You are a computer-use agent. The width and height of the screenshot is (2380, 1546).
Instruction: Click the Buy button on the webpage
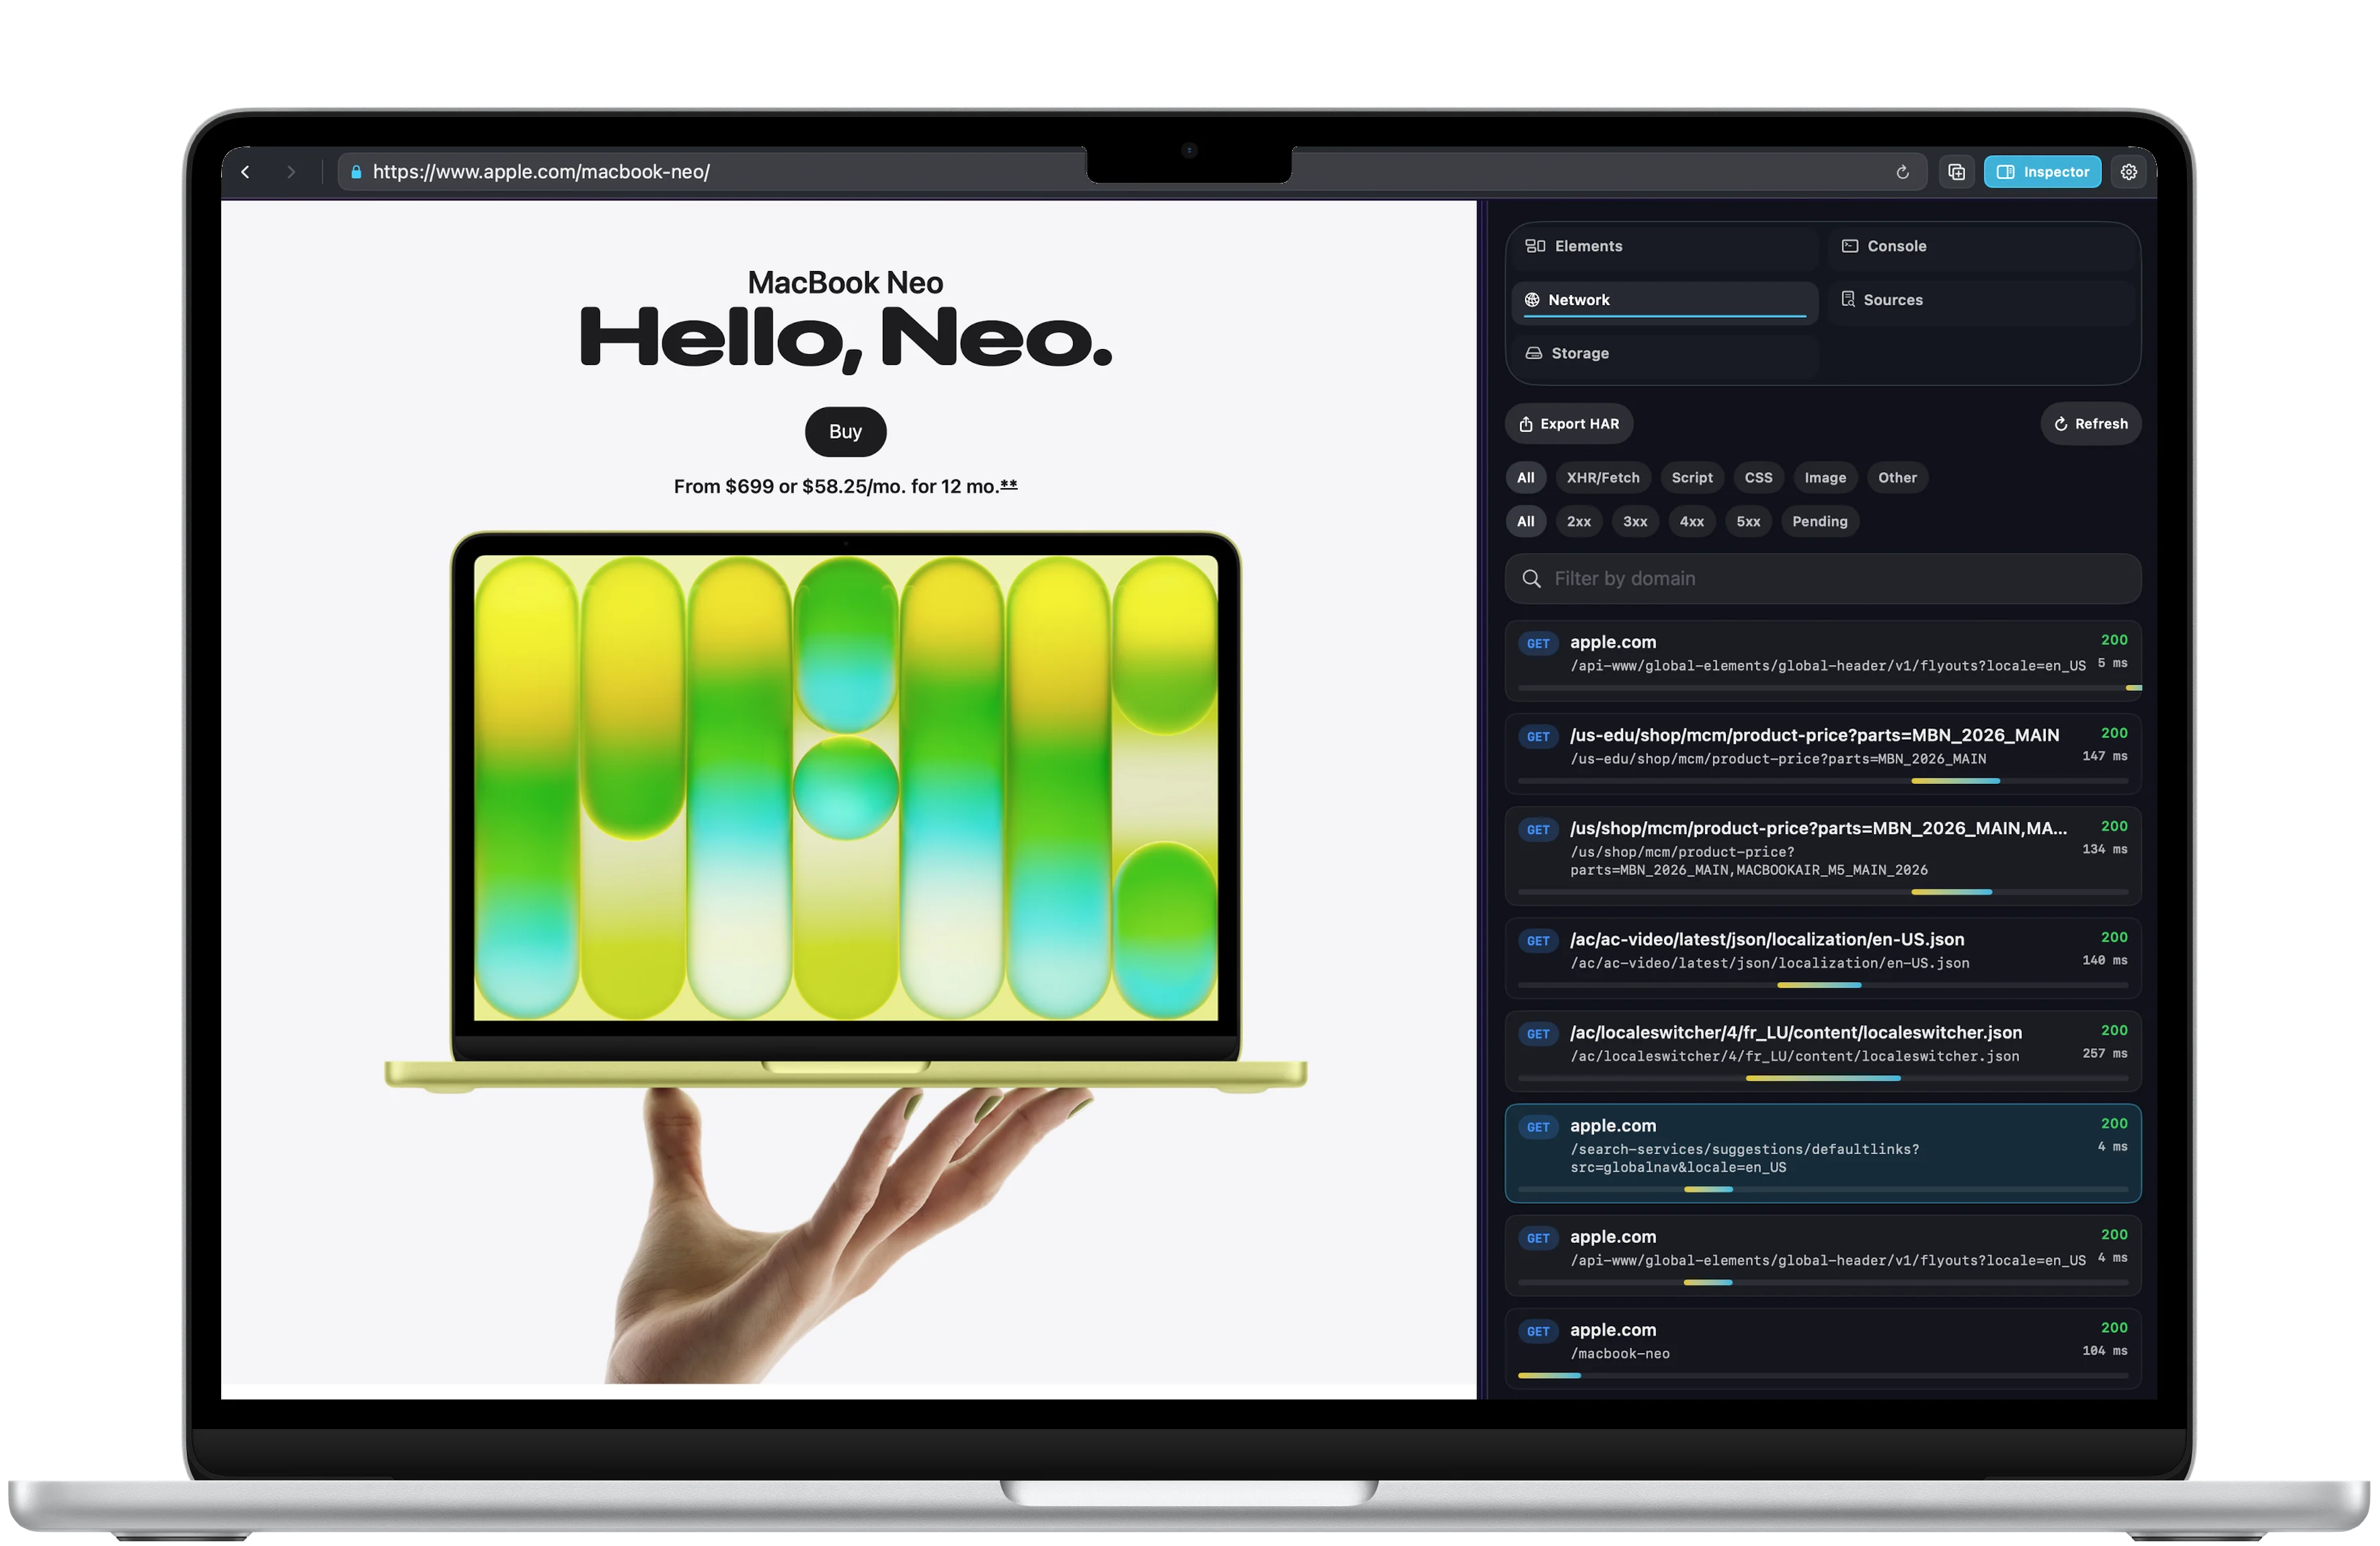pyautogui.click(x=845, y=432)
